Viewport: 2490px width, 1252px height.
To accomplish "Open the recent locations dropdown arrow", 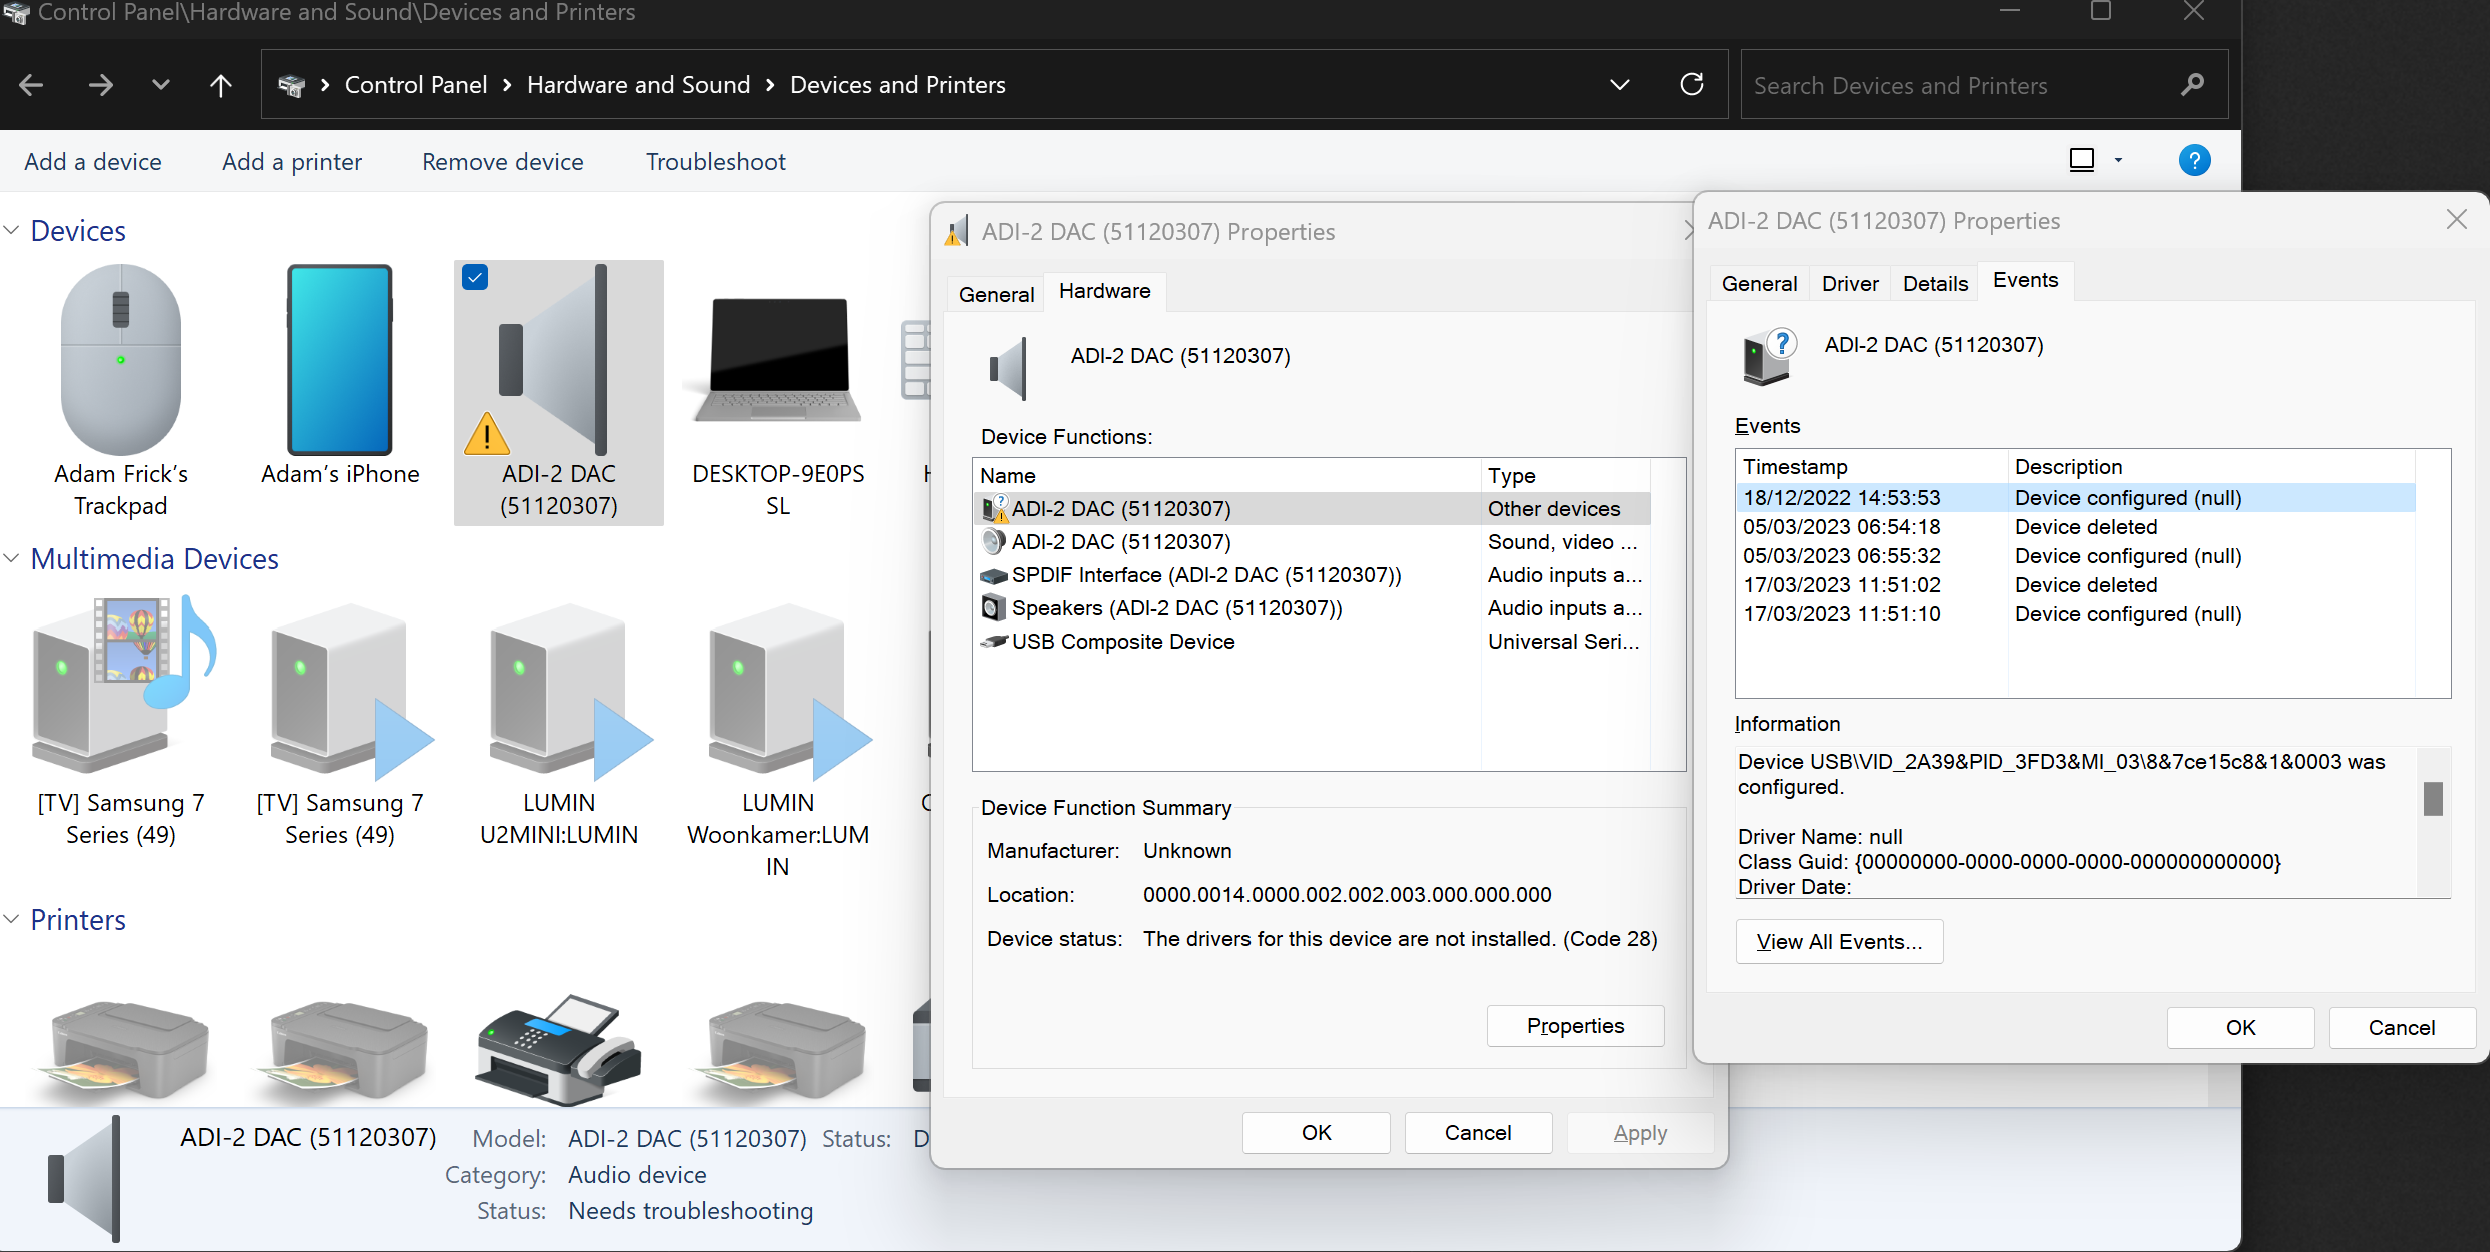I will 161,85.
